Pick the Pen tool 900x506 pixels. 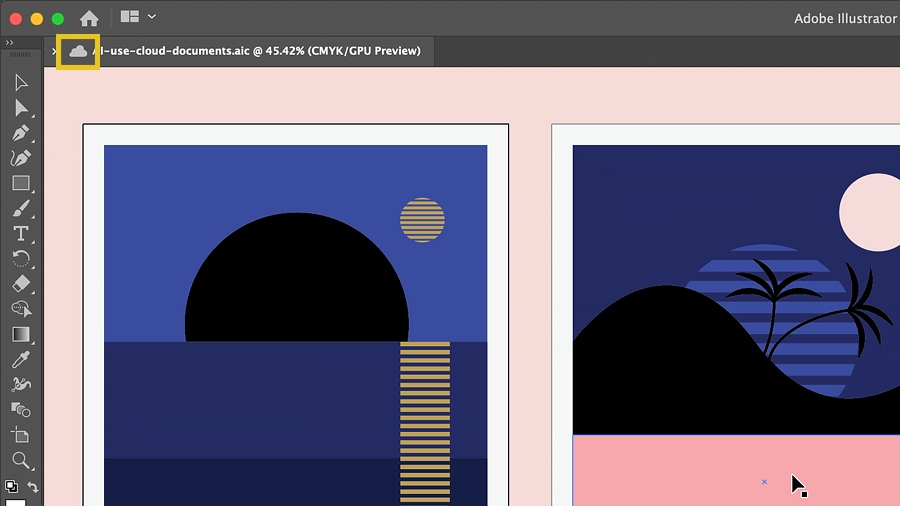point(21,133)
